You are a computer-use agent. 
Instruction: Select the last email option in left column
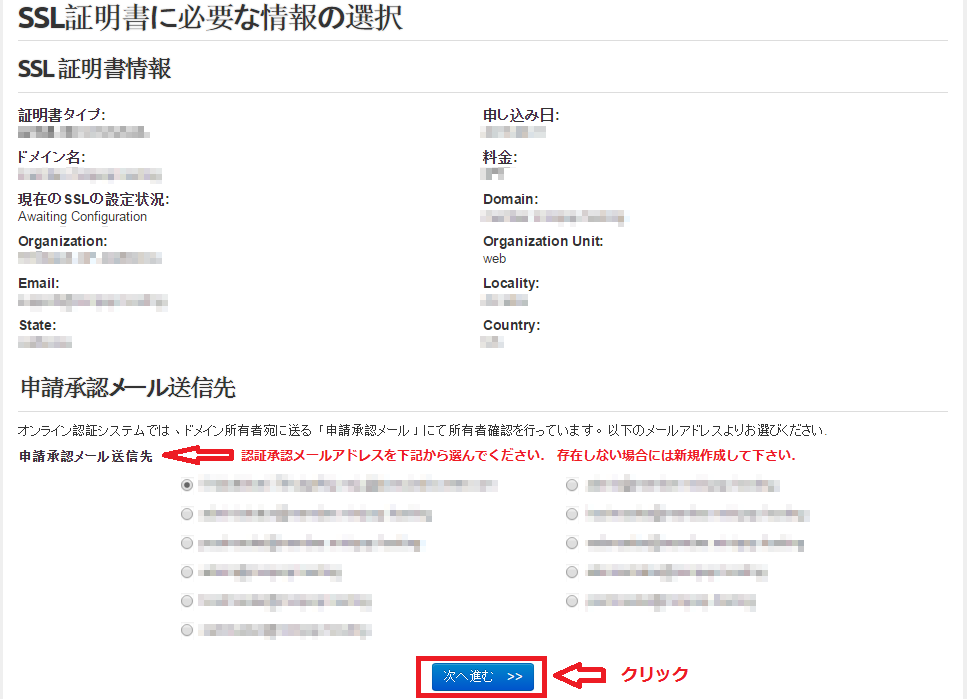click(x=186, y=630)
